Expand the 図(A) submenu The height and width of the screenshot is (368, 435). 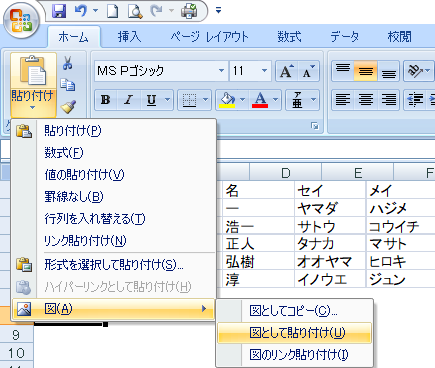(113, 309)
